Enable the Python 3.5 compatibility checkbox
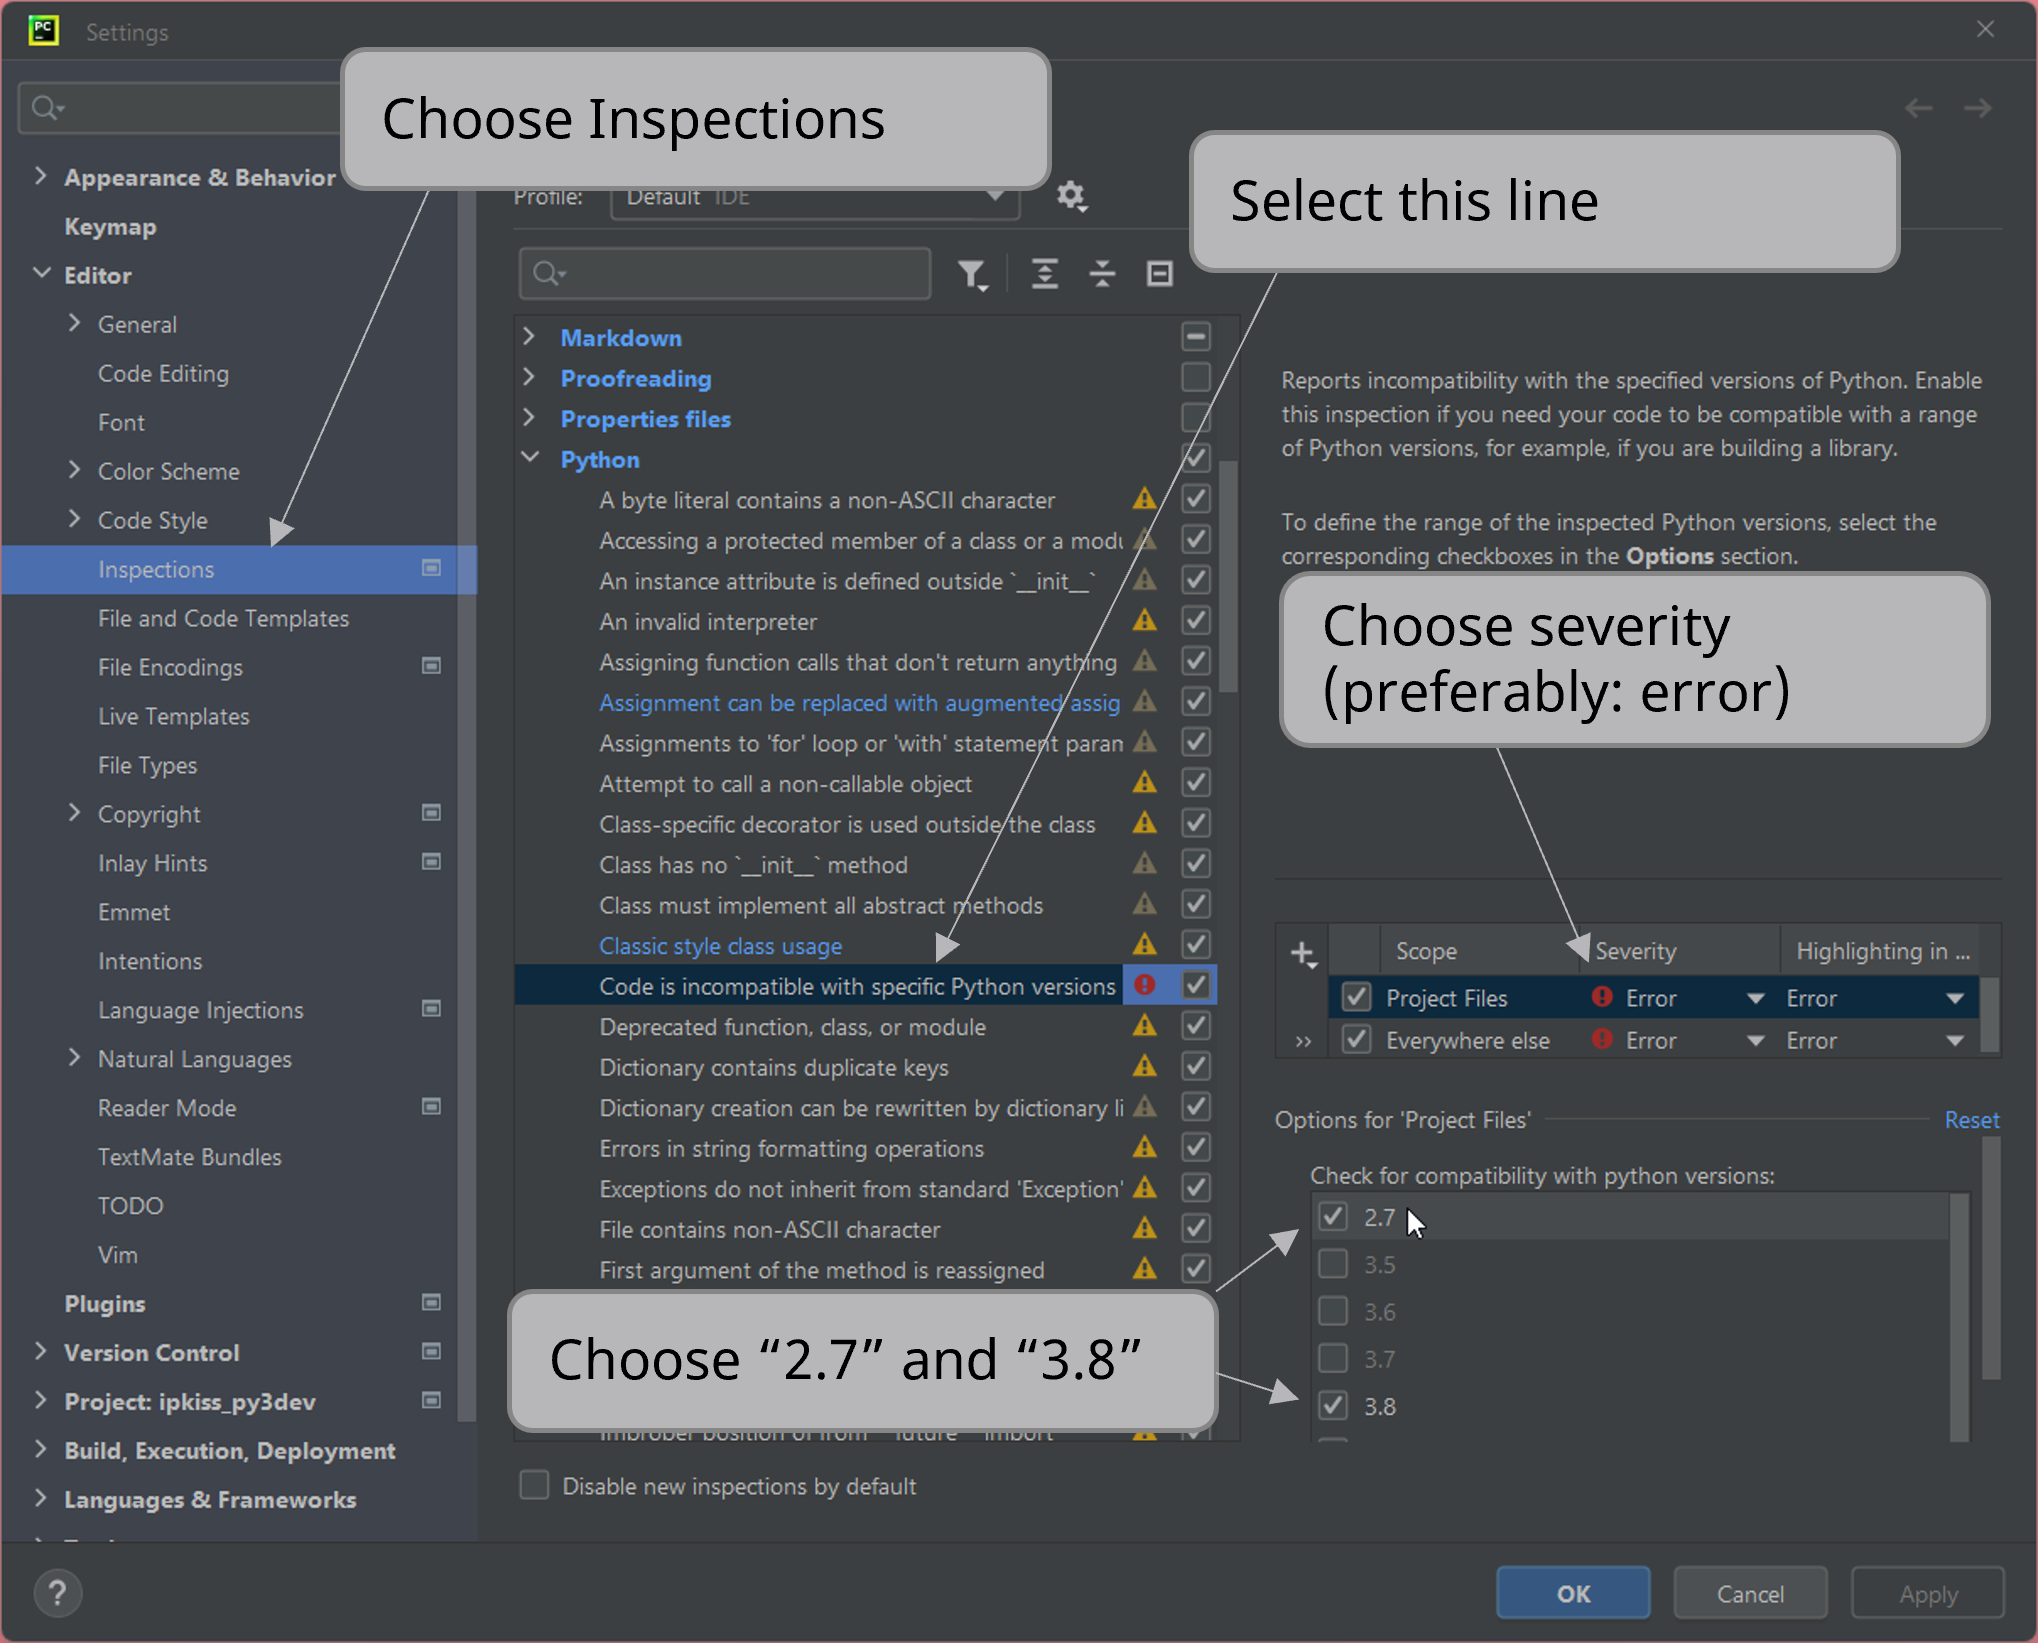This screenshot has width=2038, height=1643. [1333, 1264]
